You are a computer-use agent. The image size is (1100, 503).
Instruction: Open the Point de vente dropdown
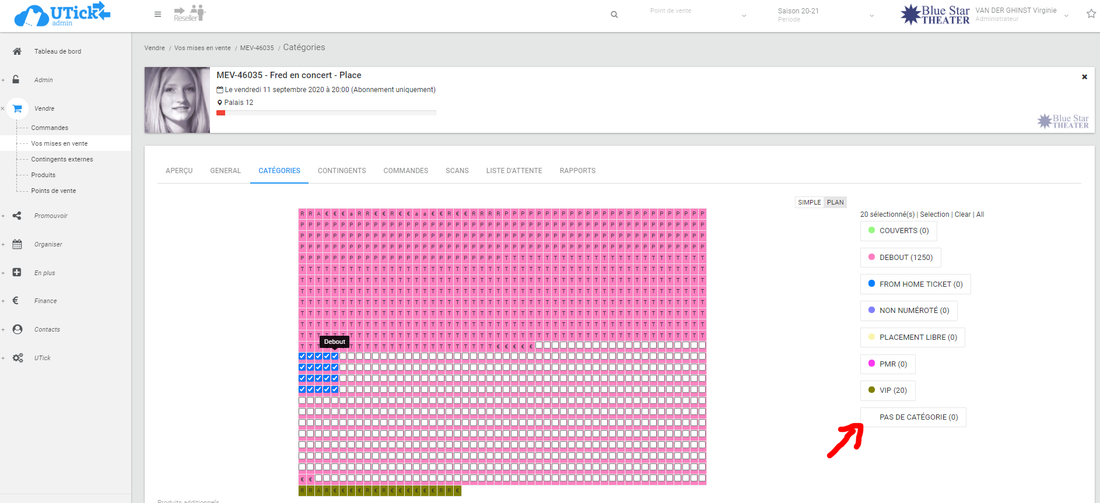[698, 15]
